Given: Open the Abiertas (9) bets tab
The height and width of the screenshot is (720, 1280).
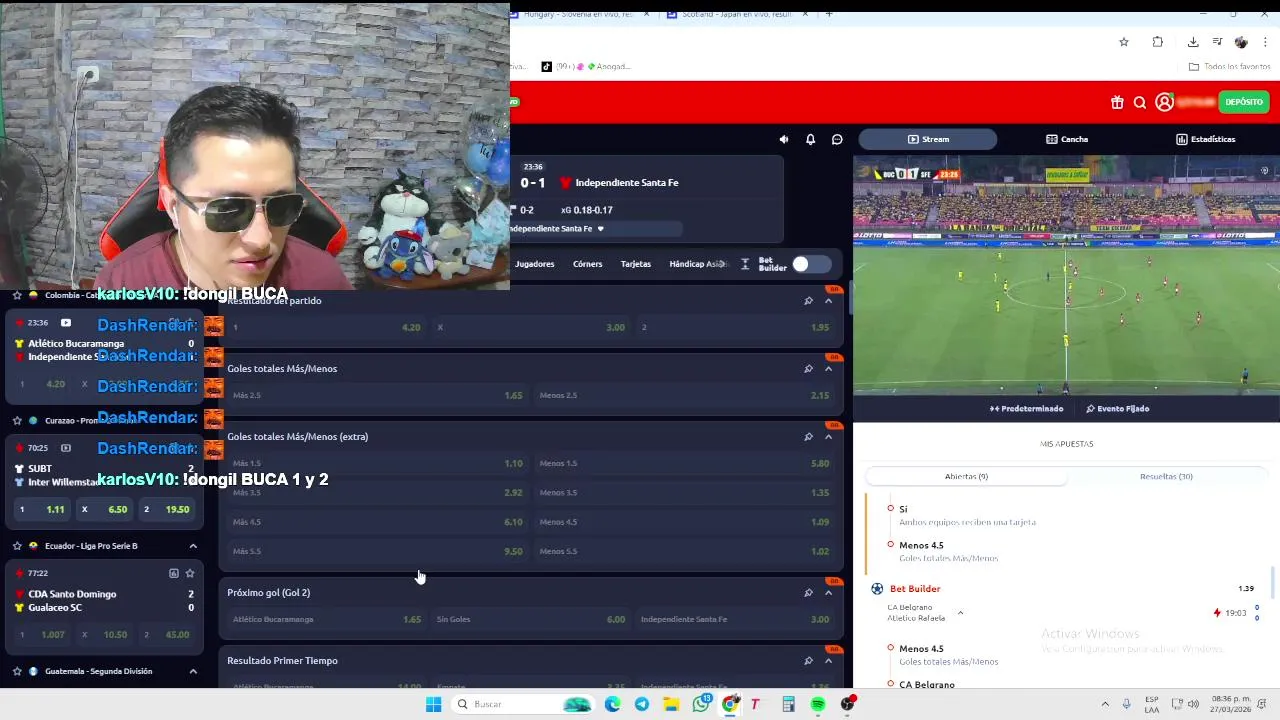Looking at the screenshot, I should 966,476.
